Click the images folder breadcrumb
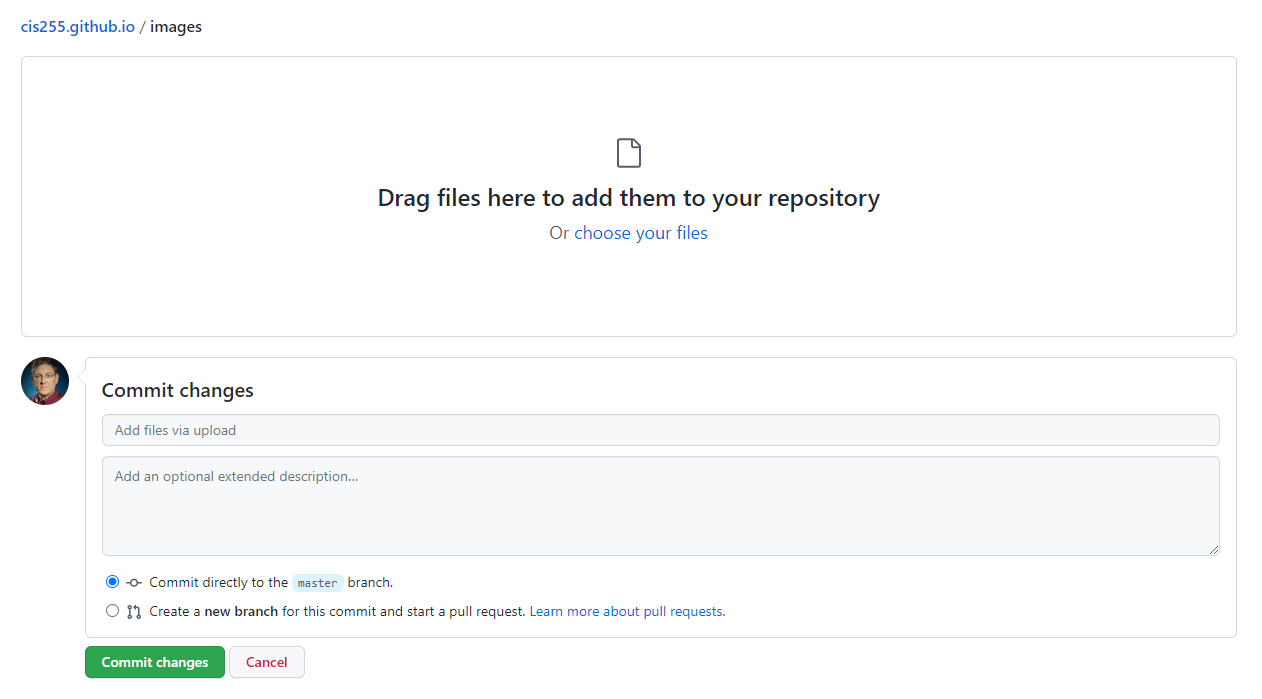Image resolution: width=1262 pixels, height=699 pixels. pyautogui.click(x=176, y=27)
